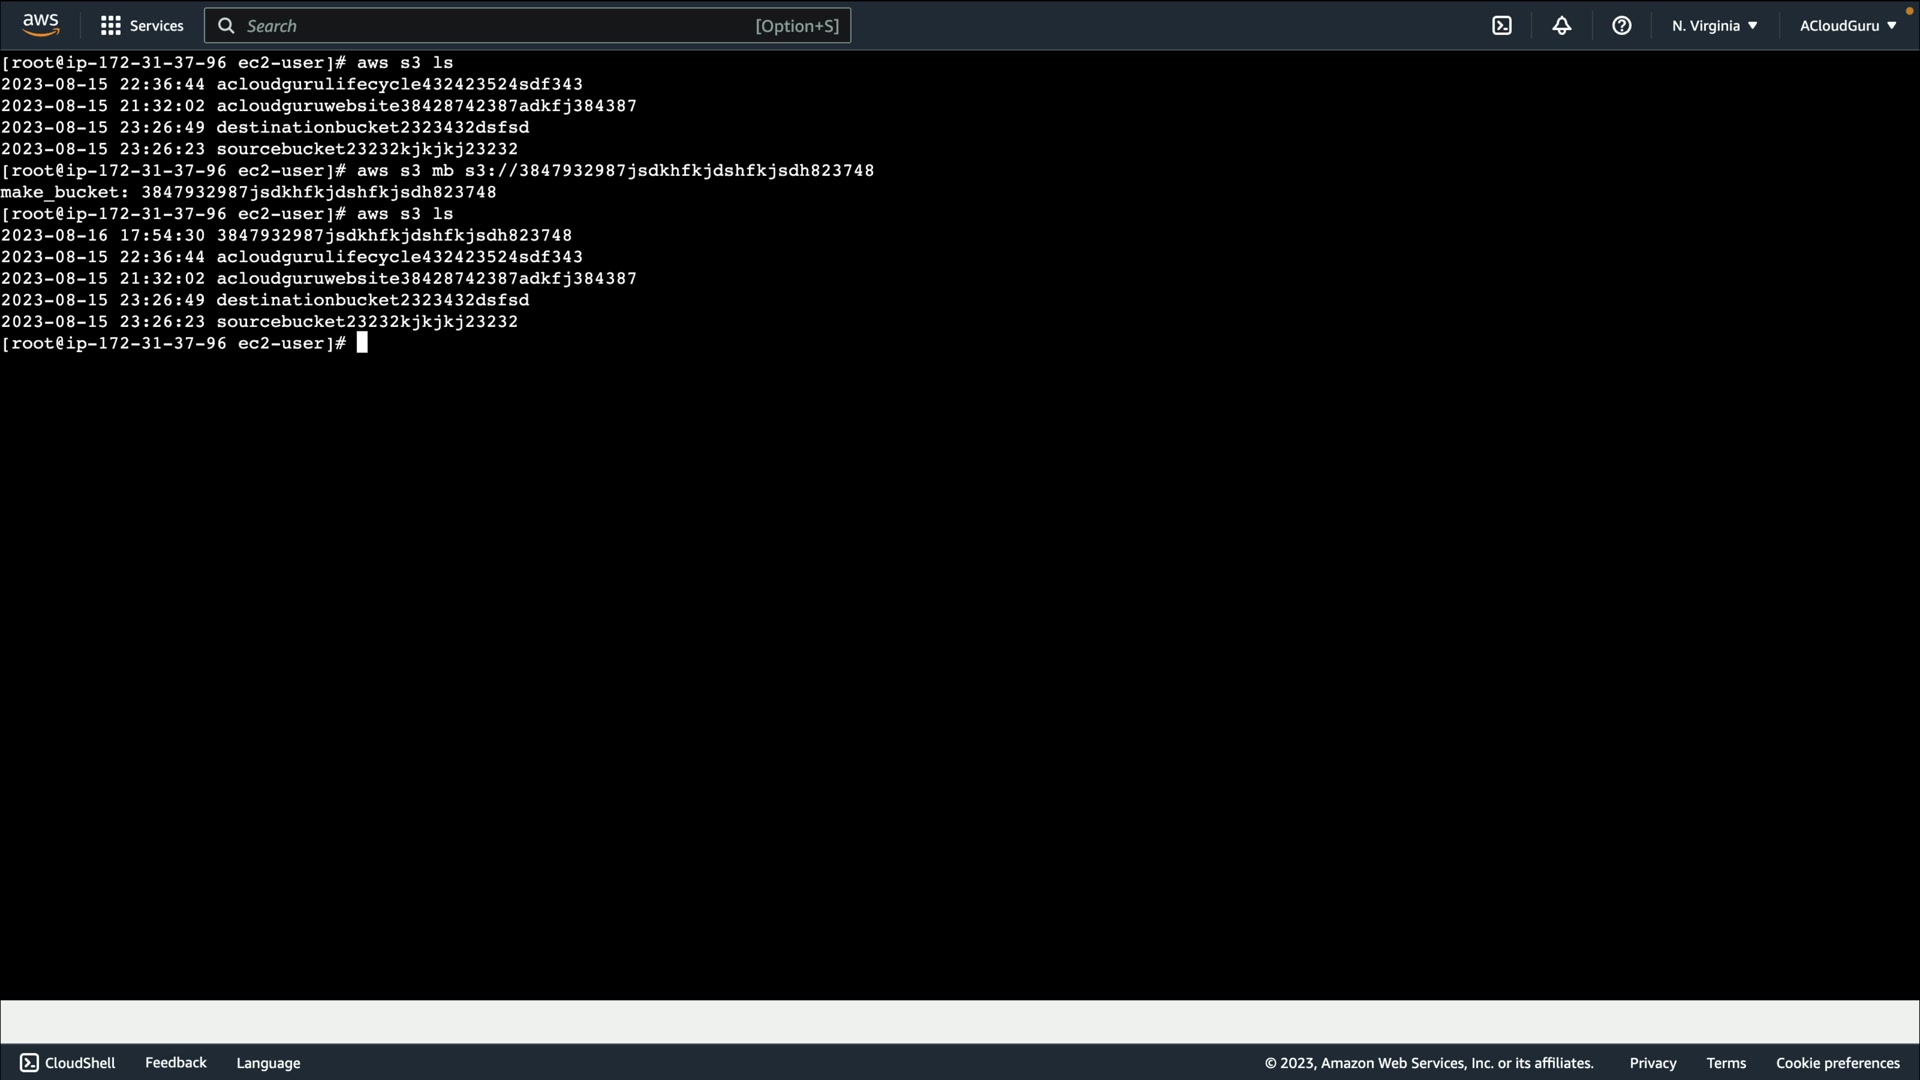This screenshot has height=1080, width=1920.
Task: Launch CloudShell from top navigation icon
Action: [1502, 26]
